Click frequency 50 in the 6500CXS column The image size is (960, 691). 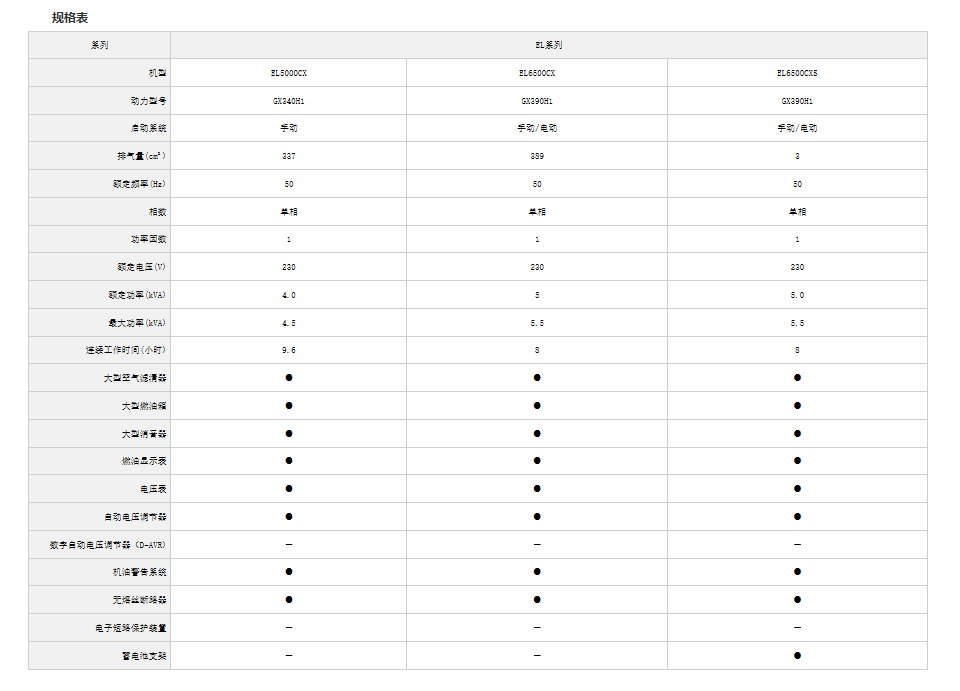[x=797, y=184]
